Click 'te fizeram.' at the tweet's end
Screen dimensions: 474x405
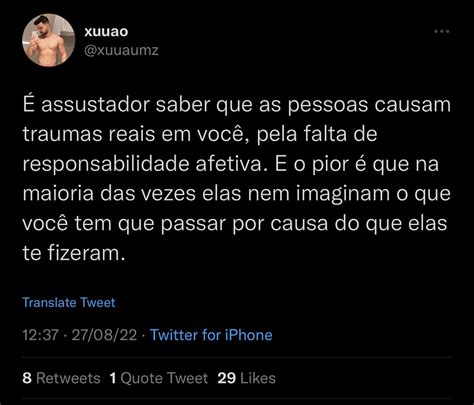pos(74,253)
